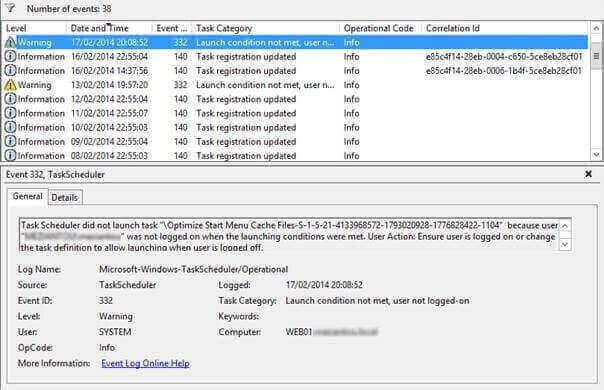
Task: Click description box scroll down arrow
Action: click(565, 244)
